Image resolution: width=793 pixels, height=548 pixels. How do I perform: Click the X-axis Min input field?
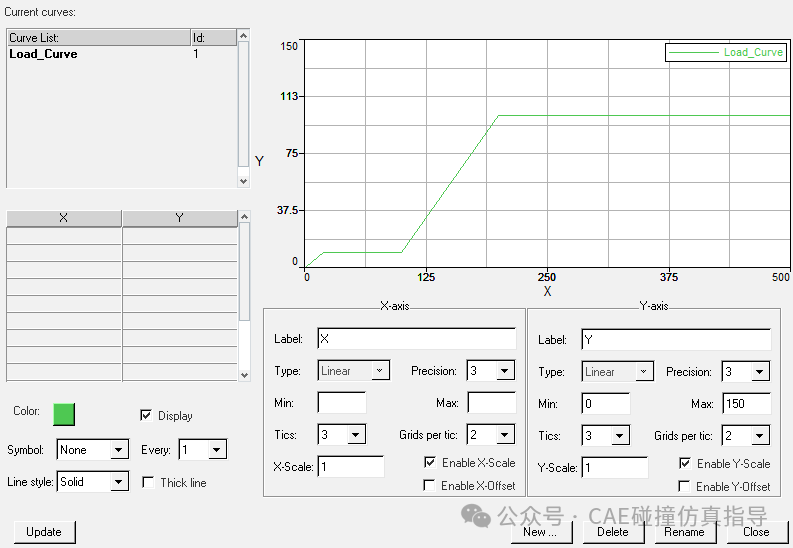coord(342,403)
